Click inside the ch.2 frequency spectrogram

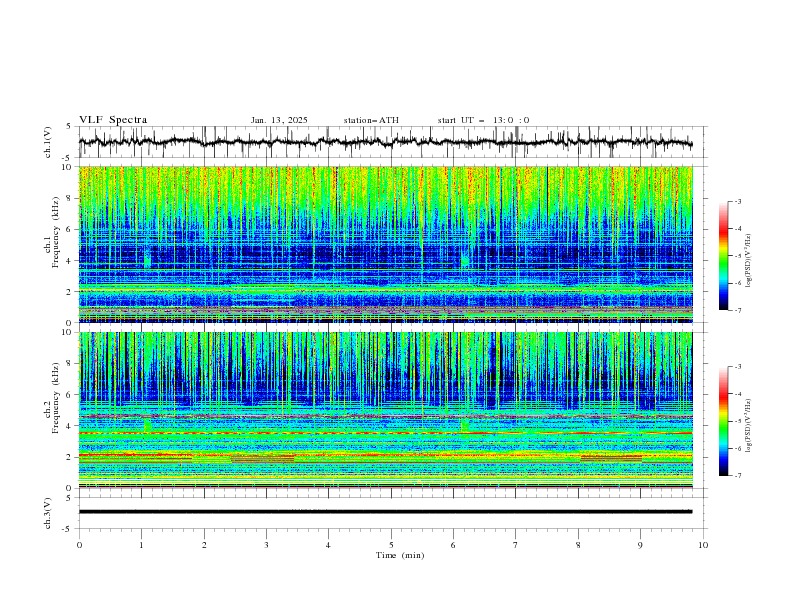385,410
